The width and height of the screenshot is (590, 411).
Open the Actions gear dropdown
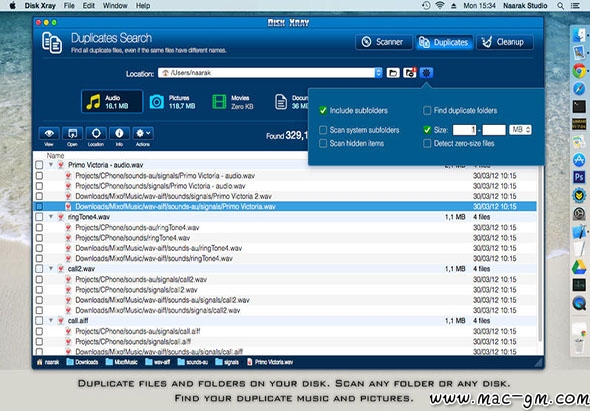(x=143, y=133)
